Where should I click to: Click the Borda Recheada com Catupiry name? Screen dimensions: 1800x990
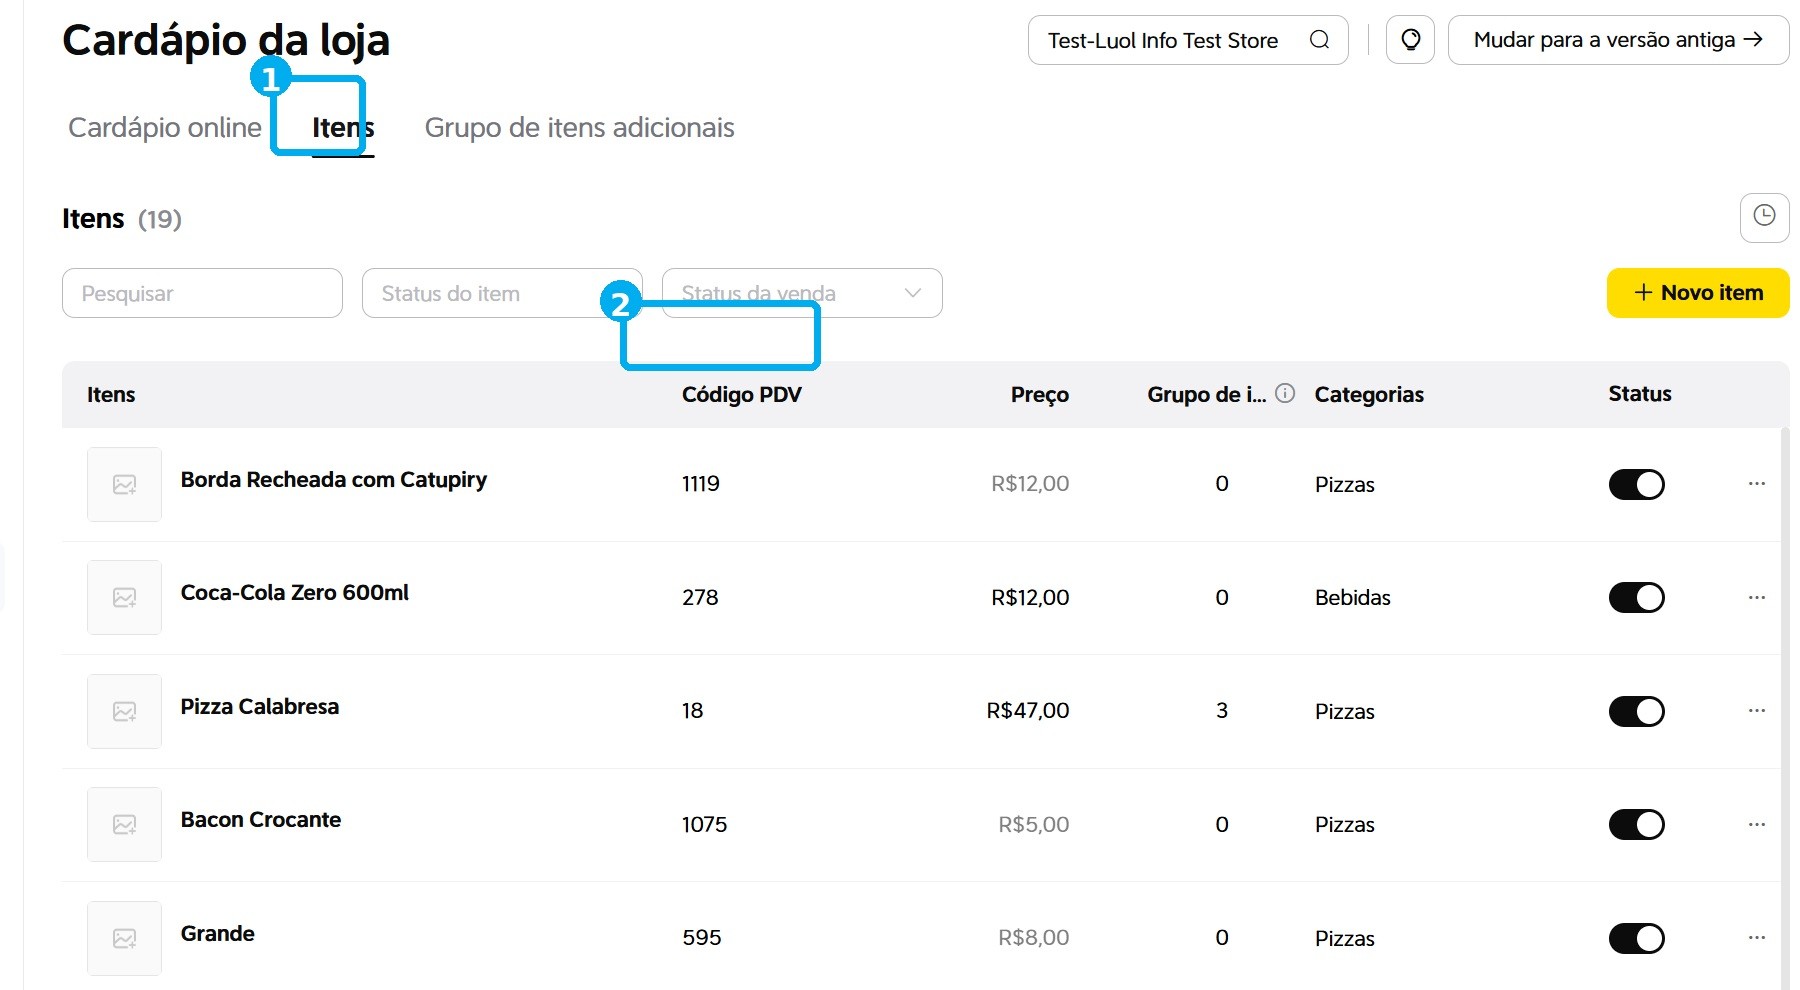[x=334, y=480]
